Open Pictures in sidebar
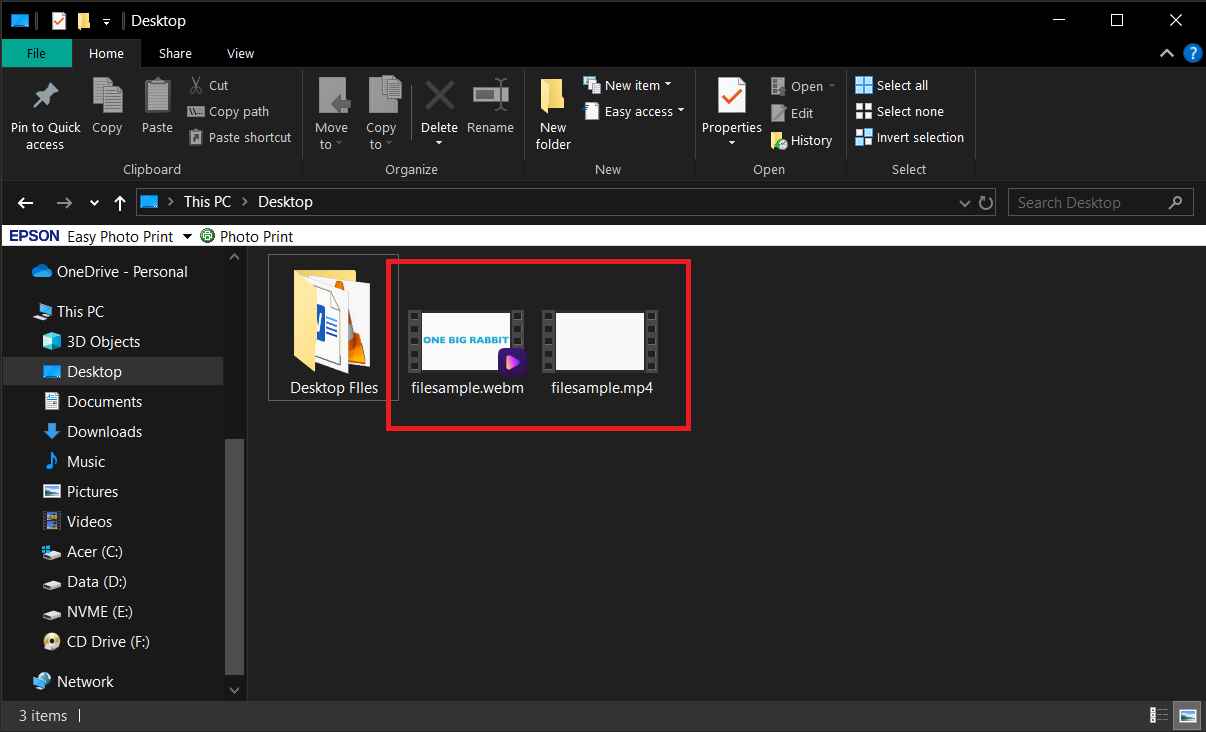1206x732 pixels. pos(92,492)
